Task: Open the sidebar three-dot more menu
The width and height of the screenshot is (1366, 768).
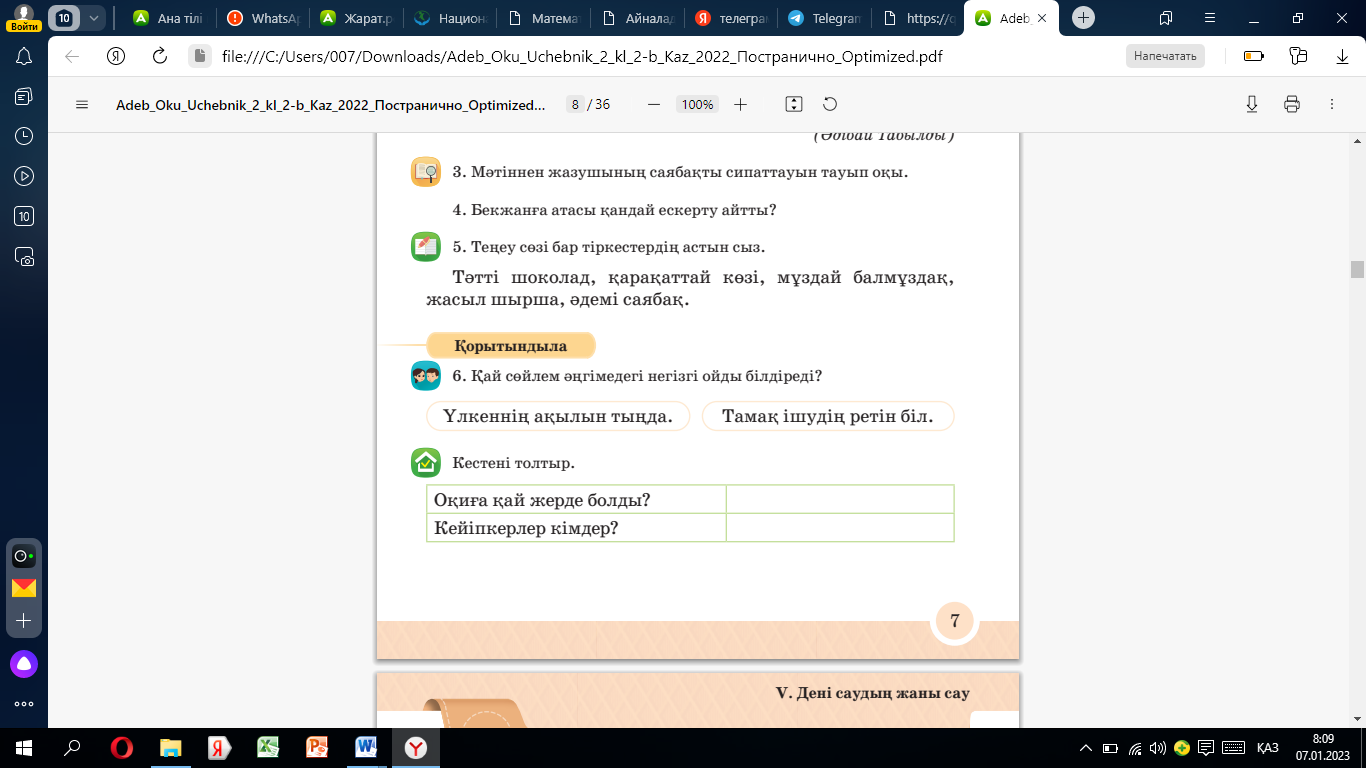Action: pos(24,703)
